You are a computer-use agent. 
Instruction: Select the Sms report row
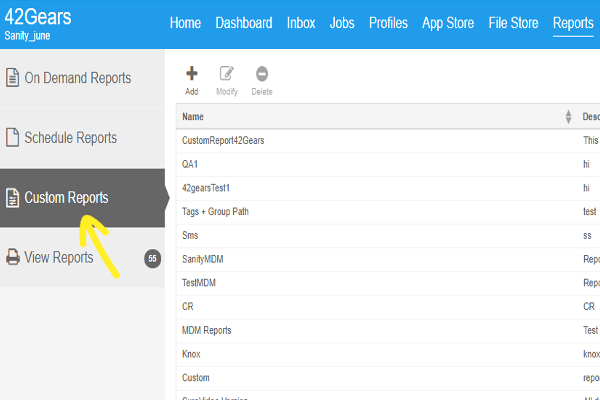click(x=388, y=235)
